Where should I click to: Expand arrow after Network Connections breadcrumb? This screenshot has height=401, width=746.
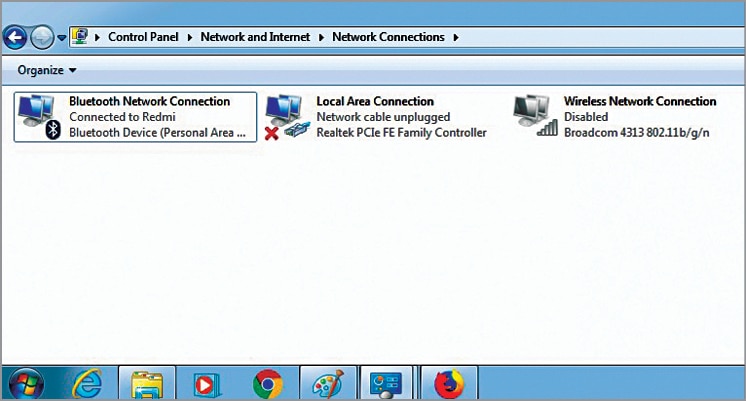[x=456, y=37]
